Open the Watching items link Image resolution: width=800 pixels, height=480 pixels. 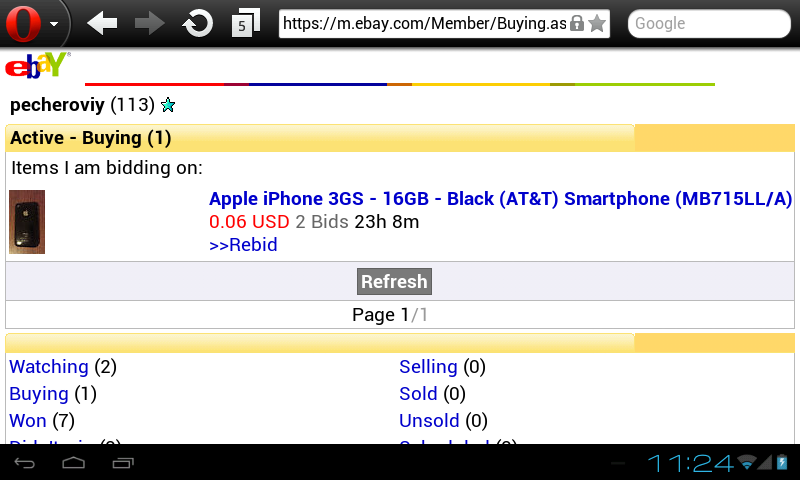click(49, 367)
